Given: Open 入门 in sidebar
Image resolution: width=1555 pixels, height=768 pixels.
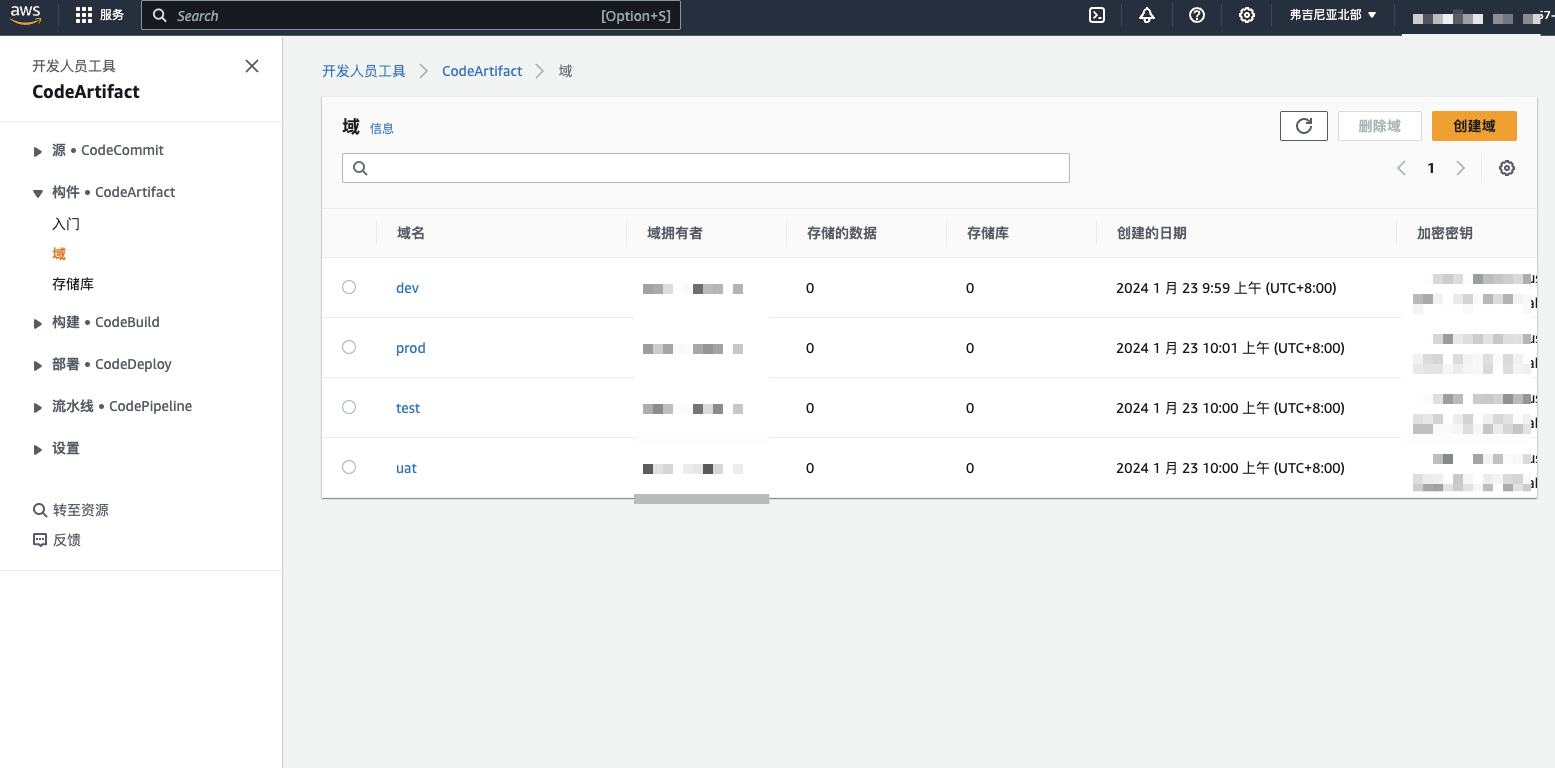Looking at the screenshot, I should 66,224.
